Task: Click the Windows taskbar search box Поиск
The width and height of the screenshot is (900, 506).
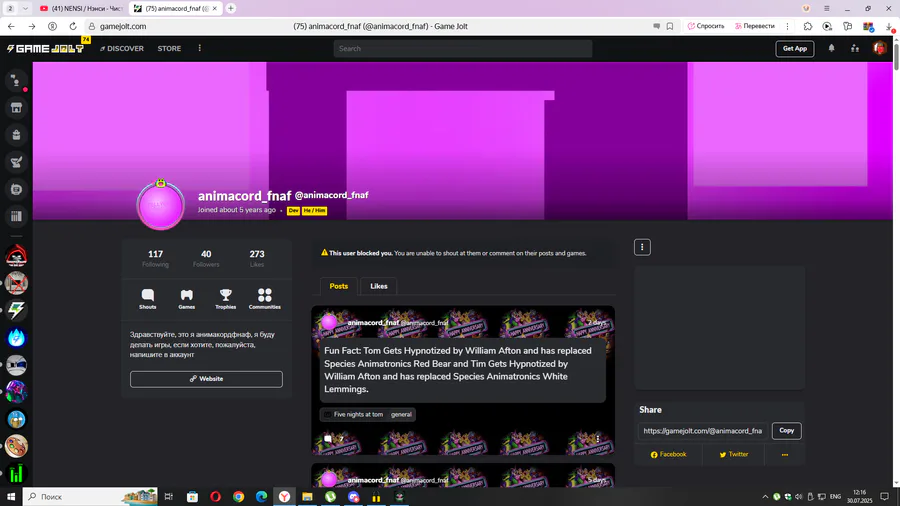Action: click(x=90, y=497)
